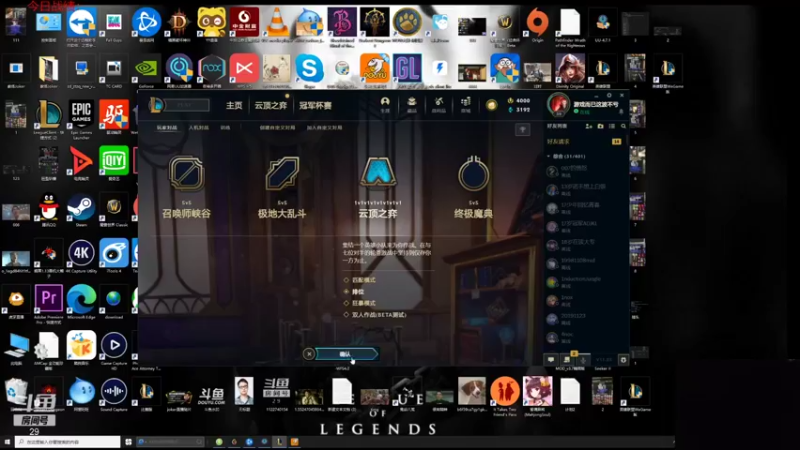The width and height of the screenshot is (800, 450).
Task: Open the store coins icon in header
Action: pos(465,104)
